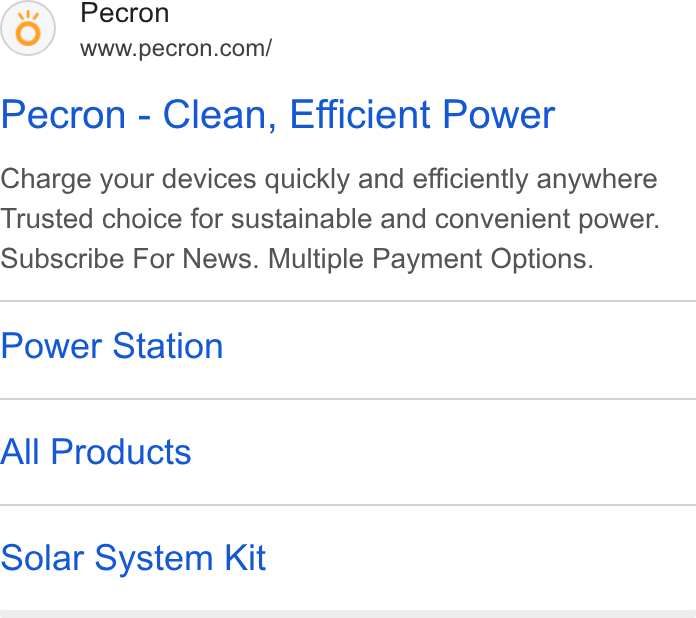Click the 'Charge your devices quickly' description line
This screenshot has height=618, width=696.
point(329,179)
